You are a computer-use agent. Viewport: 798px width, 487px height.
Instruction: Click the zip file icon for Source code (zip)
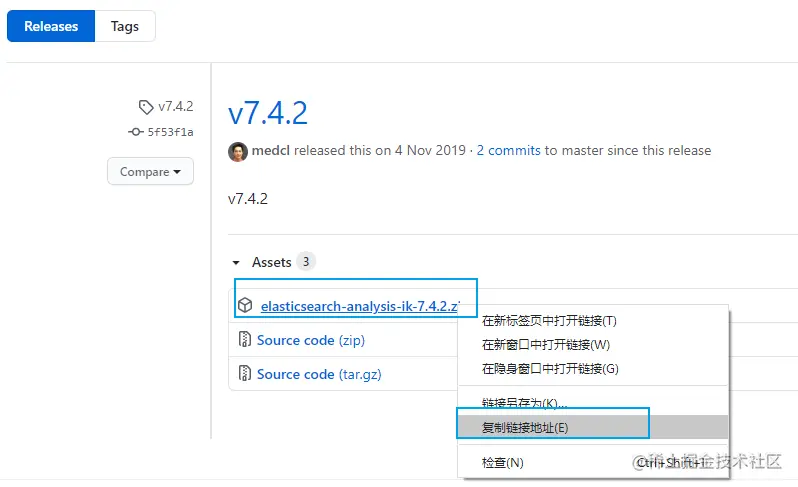[x=245, y=339]
